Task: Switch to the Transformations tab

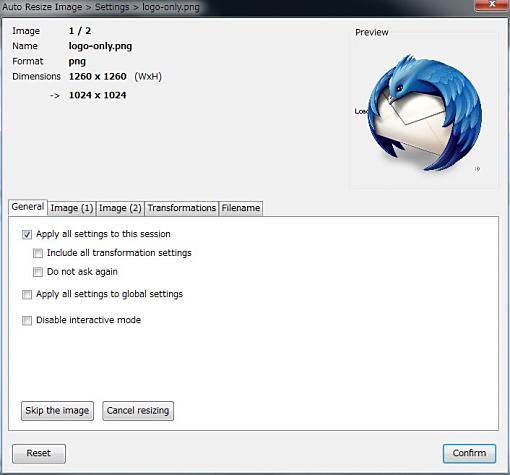Action: [182, 208]
